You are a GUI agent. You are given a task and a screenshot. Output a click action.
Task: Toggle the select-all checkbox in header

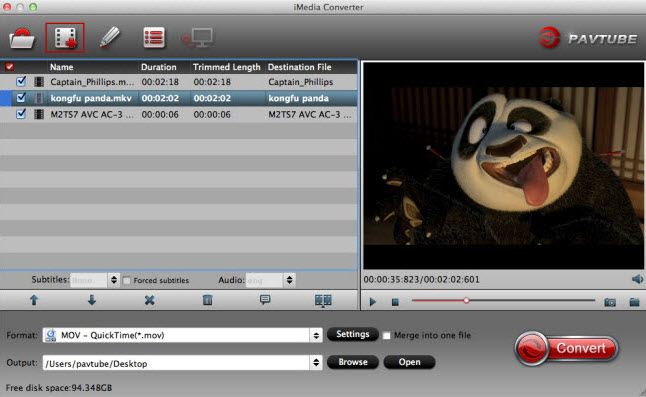pos(9,67)
